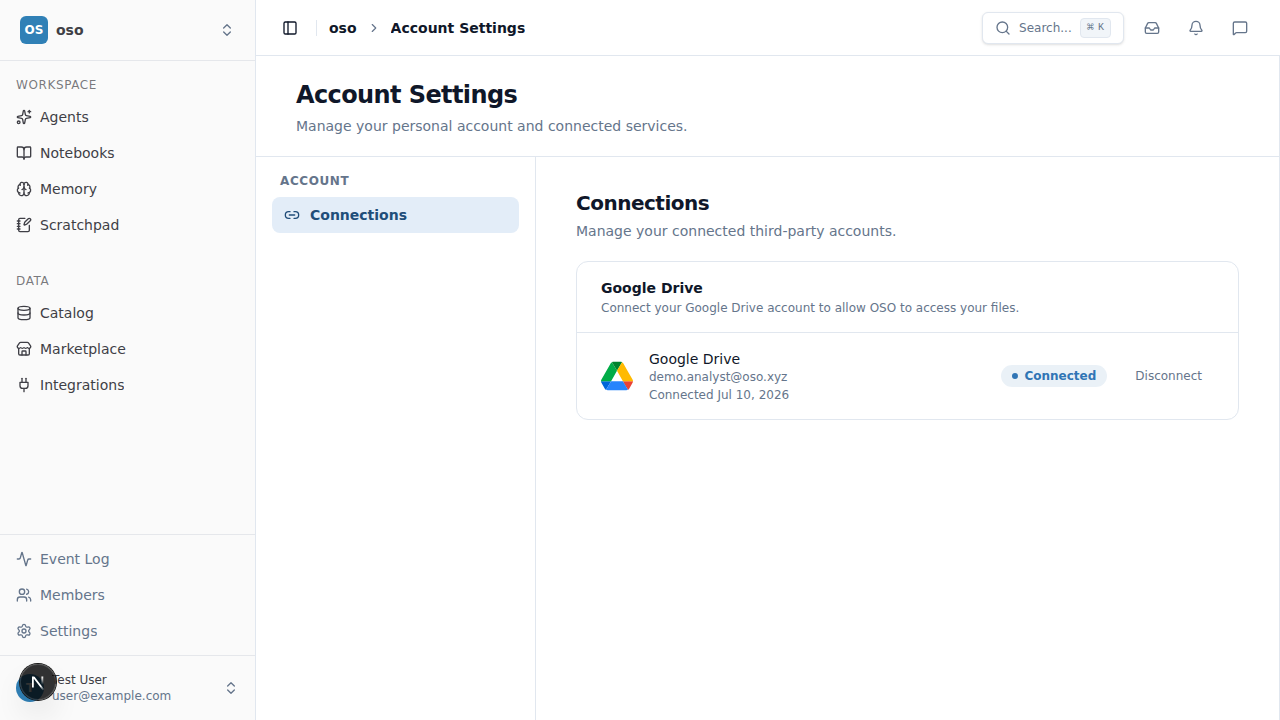Click the Event Log activity icon
The image size is (1280, 720).
click(x=24, y=559)
